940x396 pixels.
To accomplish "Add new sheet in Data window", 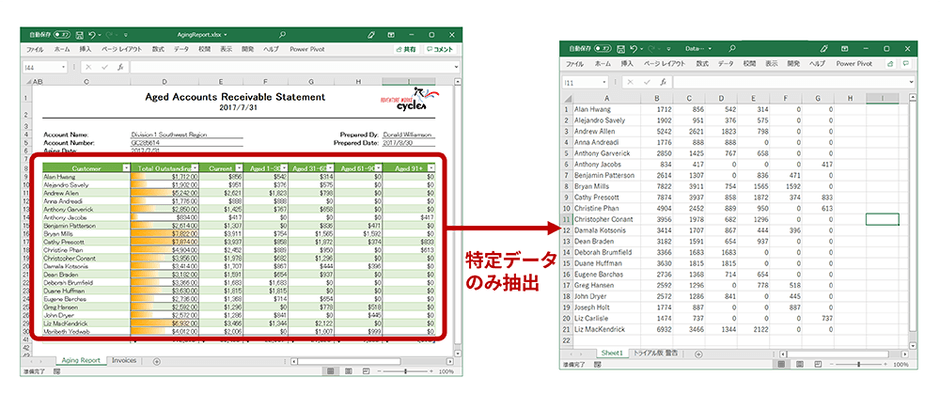I will pos(698,354).
